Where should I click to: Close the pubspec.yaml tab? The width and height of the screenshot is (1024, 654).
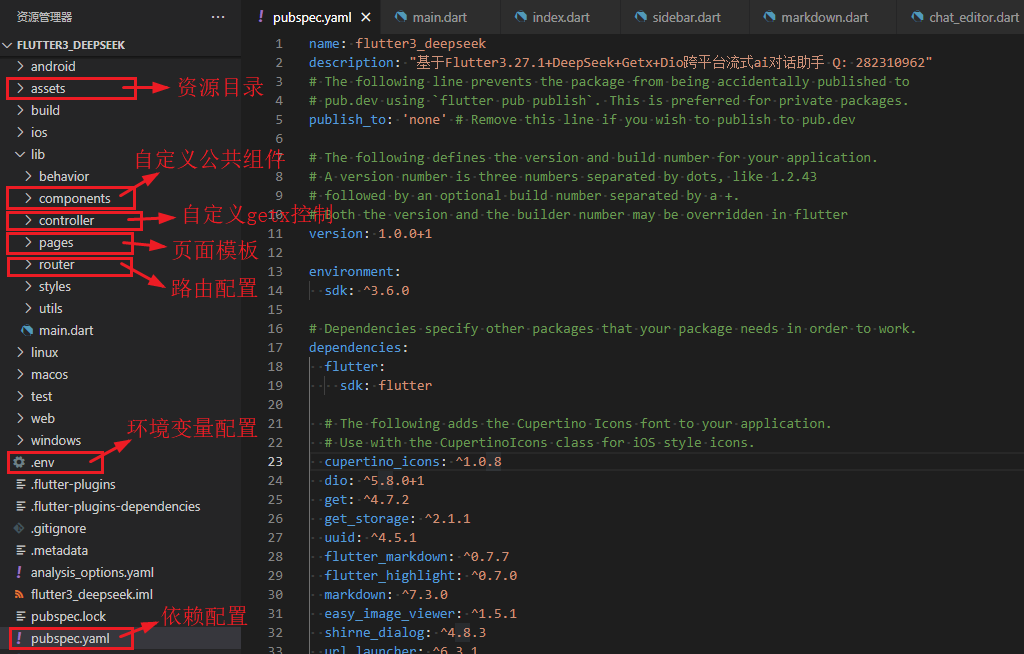click(x=365, y=17)
